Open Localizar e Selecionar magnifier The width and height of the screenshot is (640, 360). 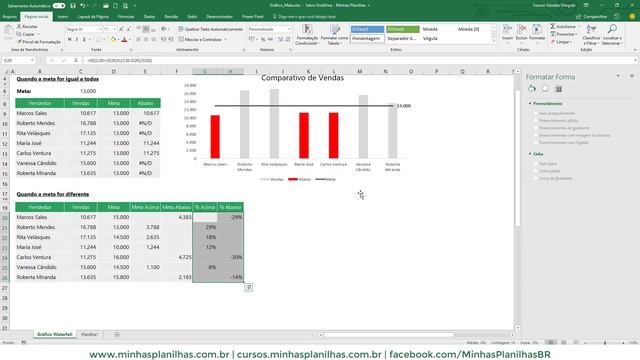[612, 29]
